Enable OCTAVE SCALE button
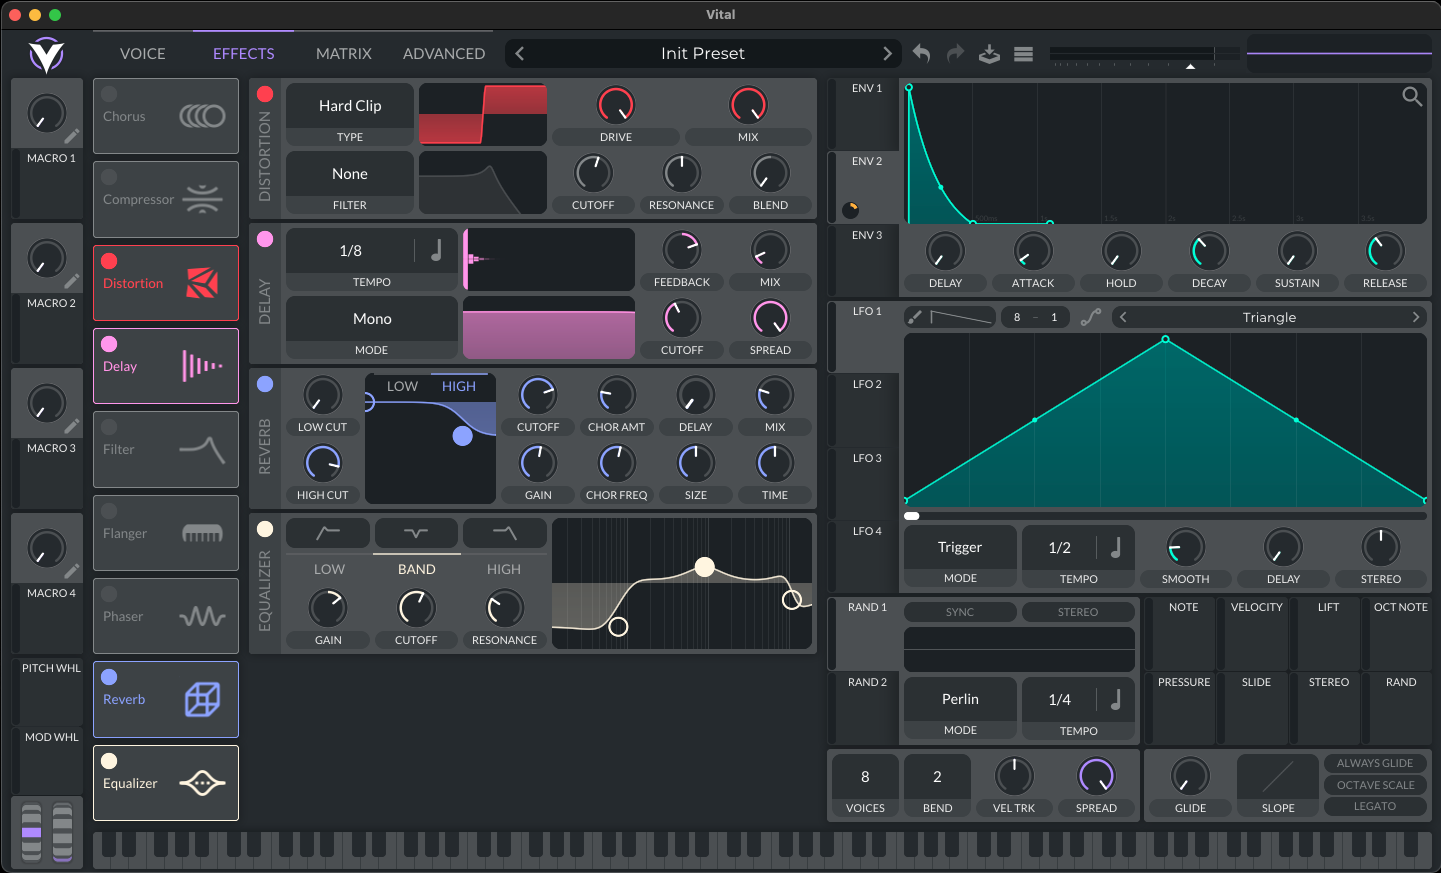Viewport: 1441px width, 873px height. click(1375, 785)
